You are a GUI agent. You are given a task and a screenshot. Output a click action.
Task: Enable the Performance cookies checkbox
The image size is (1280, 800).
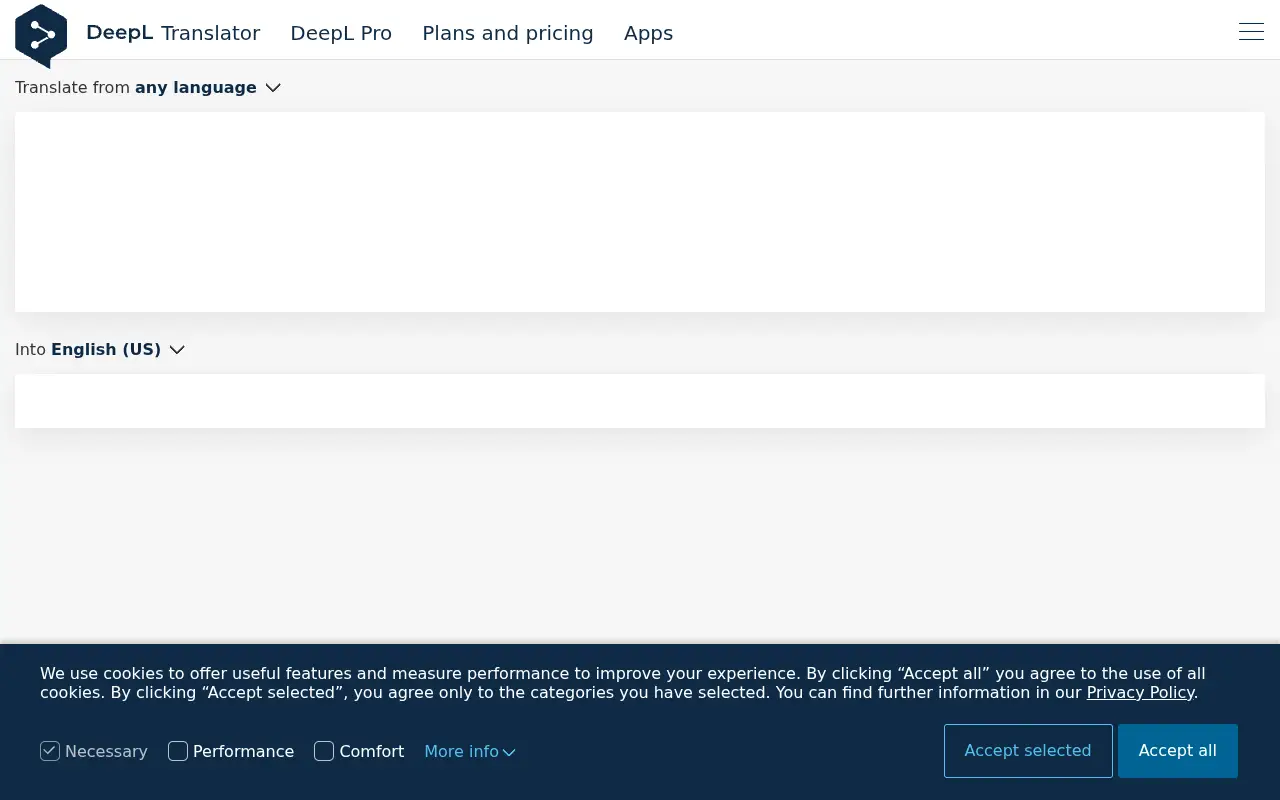tap(178, 751)
